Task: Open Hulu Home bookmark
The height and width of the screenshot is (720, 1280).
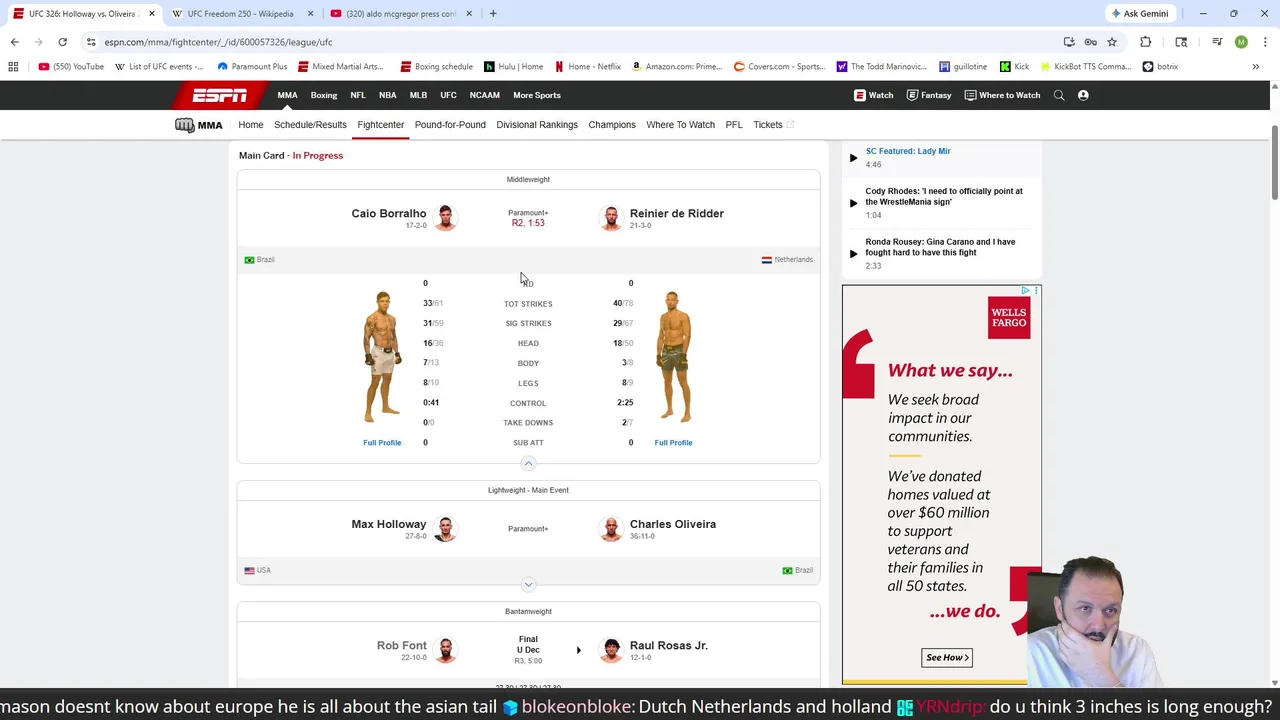Action: (514, 67)
